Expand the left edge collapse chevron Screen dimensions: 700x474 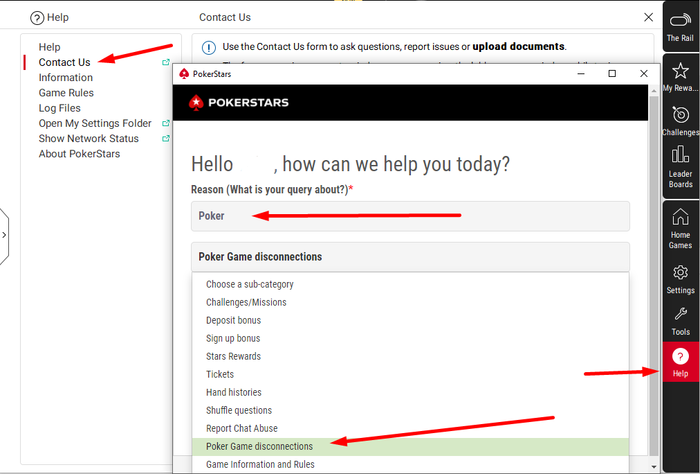pyautogui.click(x=4, y=235)
